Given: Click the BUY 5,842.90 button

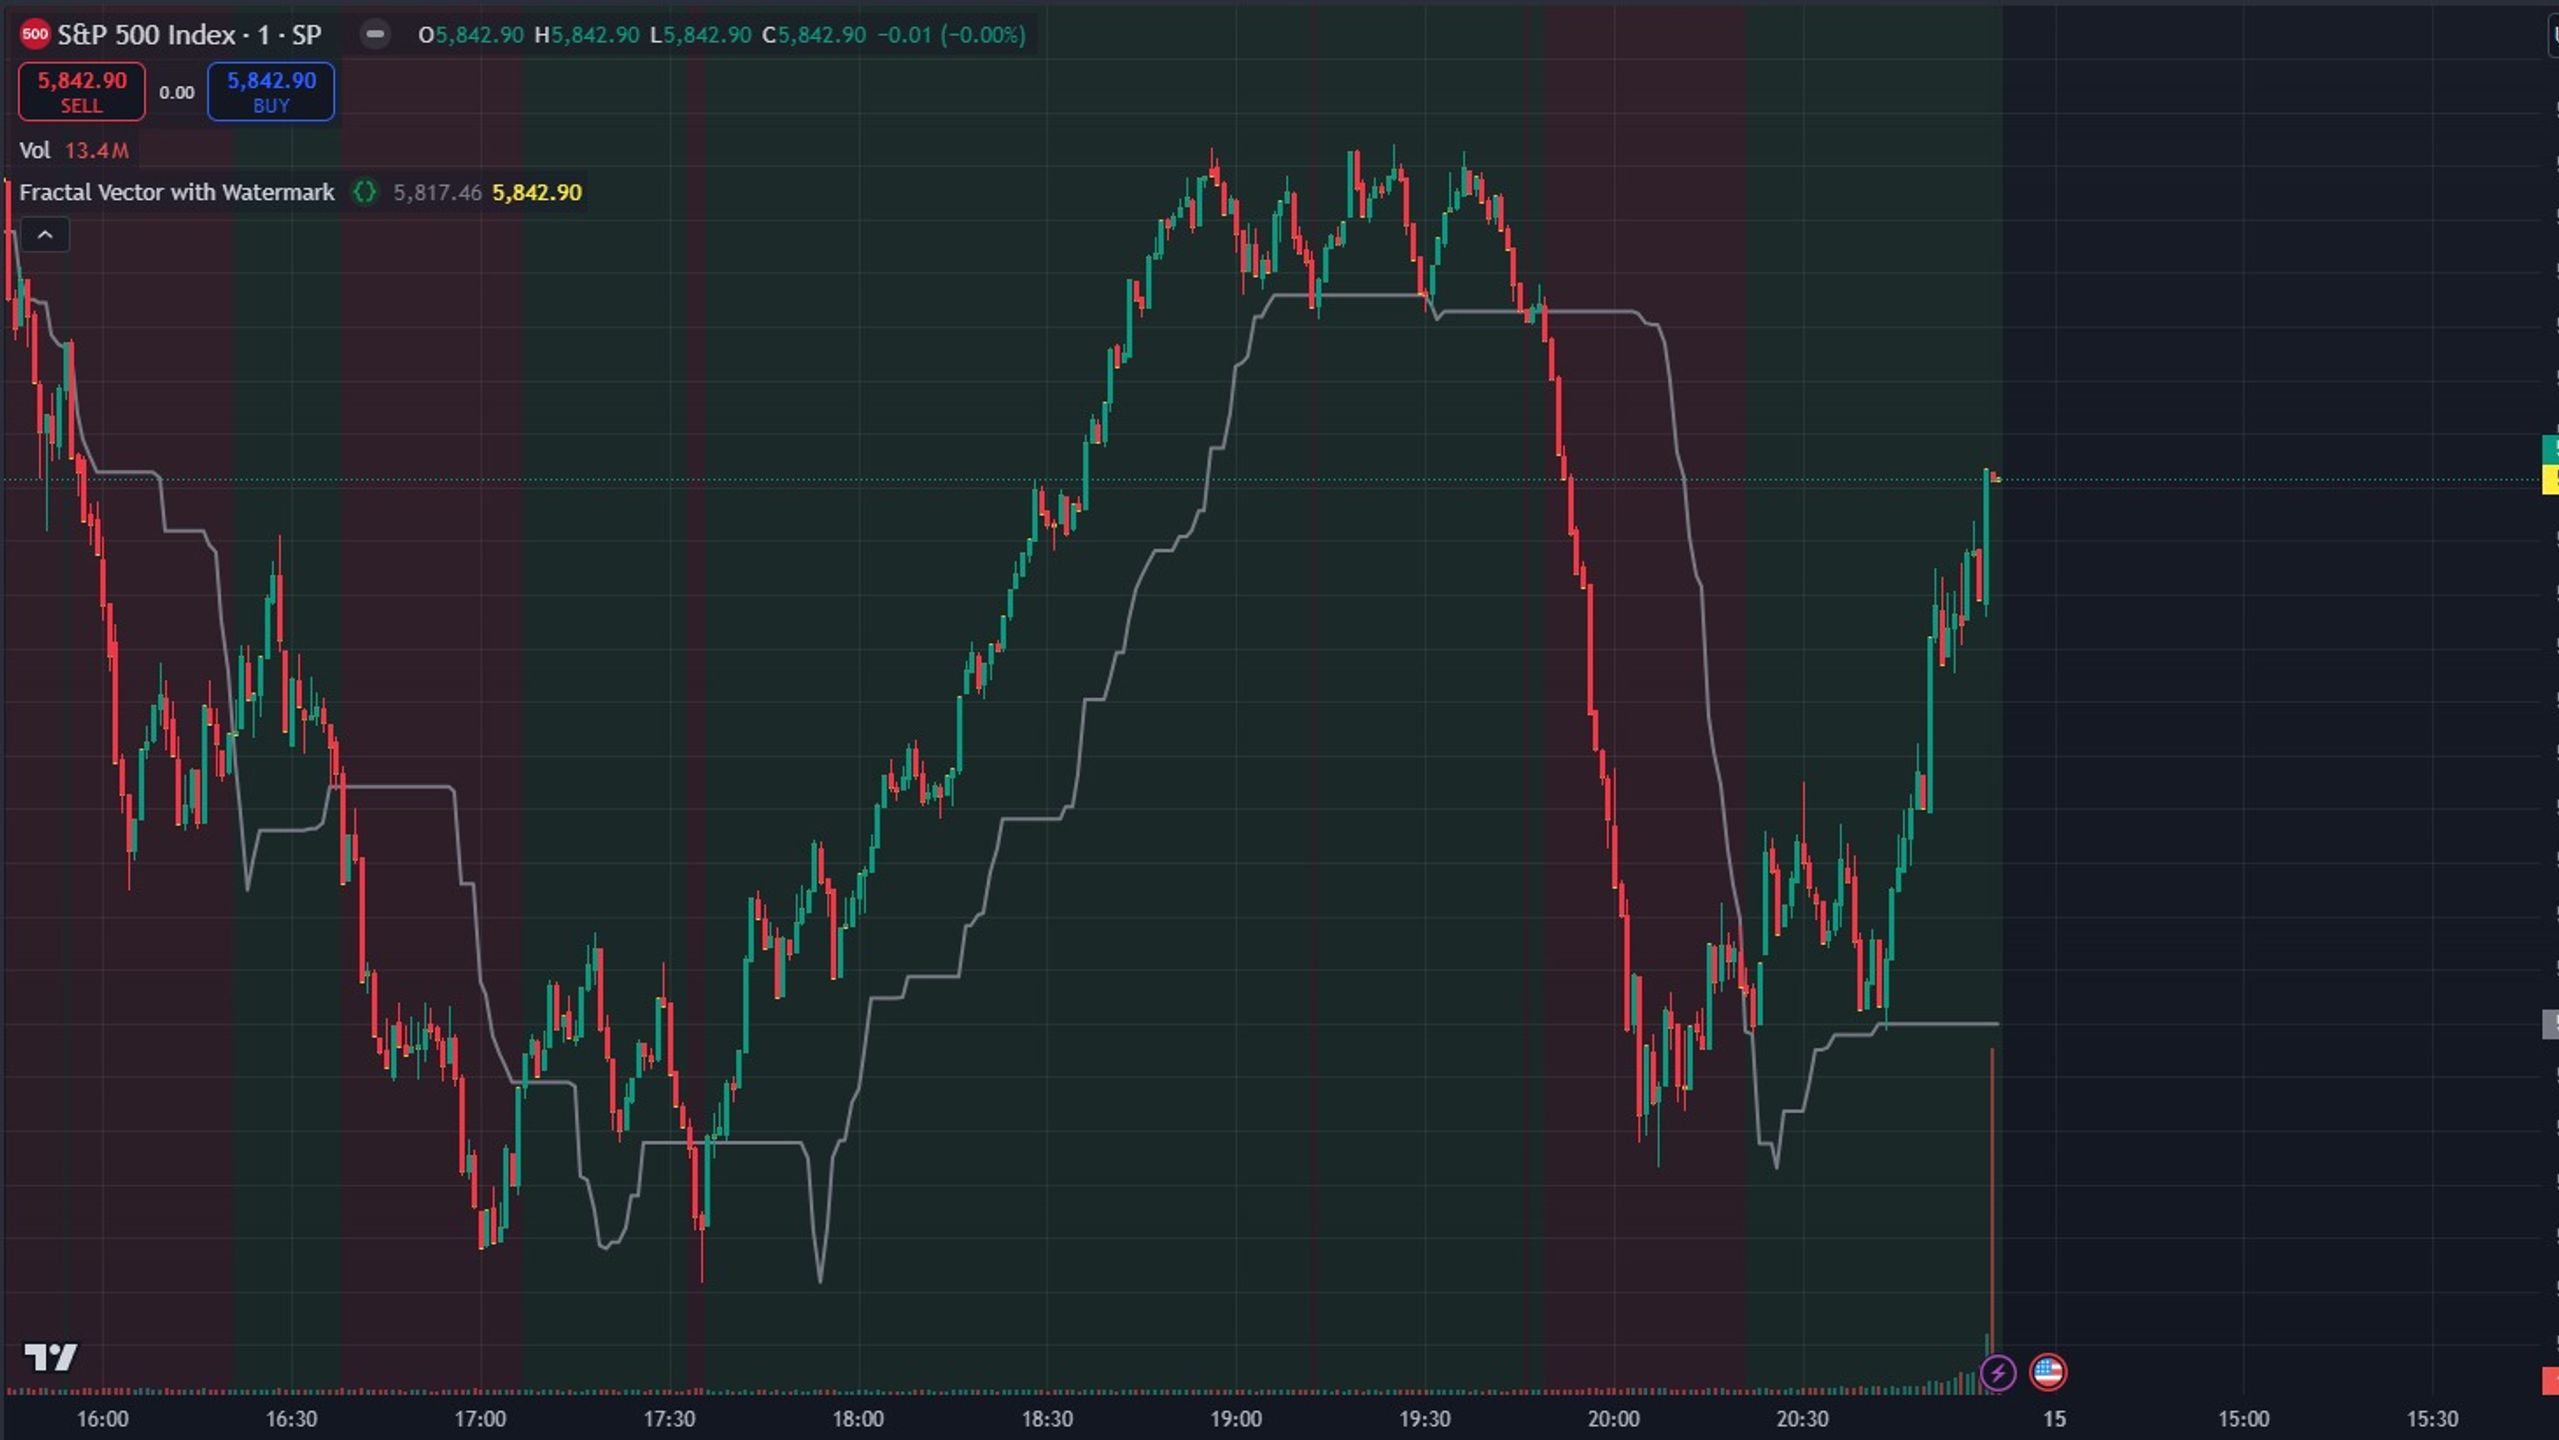Looking at the screenshot, I should point(271,92).
